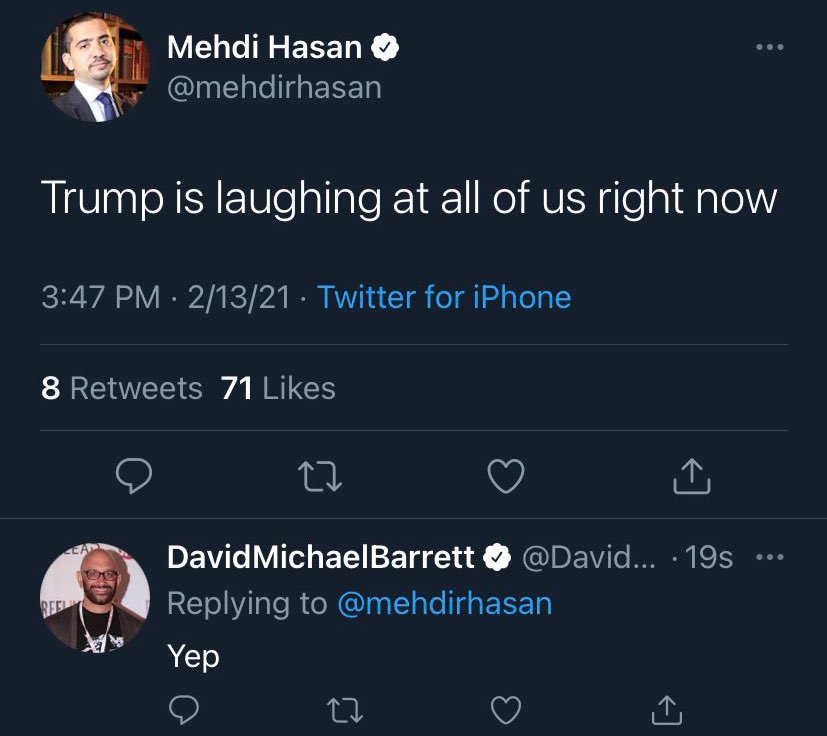Screen dimensions: 827x736
Task: Reply to DavidMichaelBarrett's comment
Action: (x=183, y=710)
